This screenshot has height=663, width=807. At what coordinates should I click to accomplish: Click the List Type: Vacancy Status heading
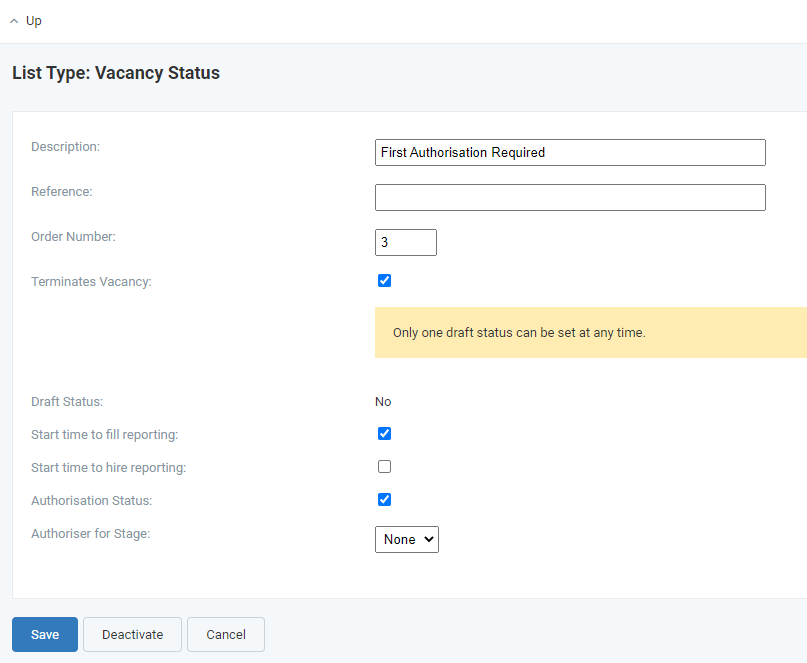[116, 73]
